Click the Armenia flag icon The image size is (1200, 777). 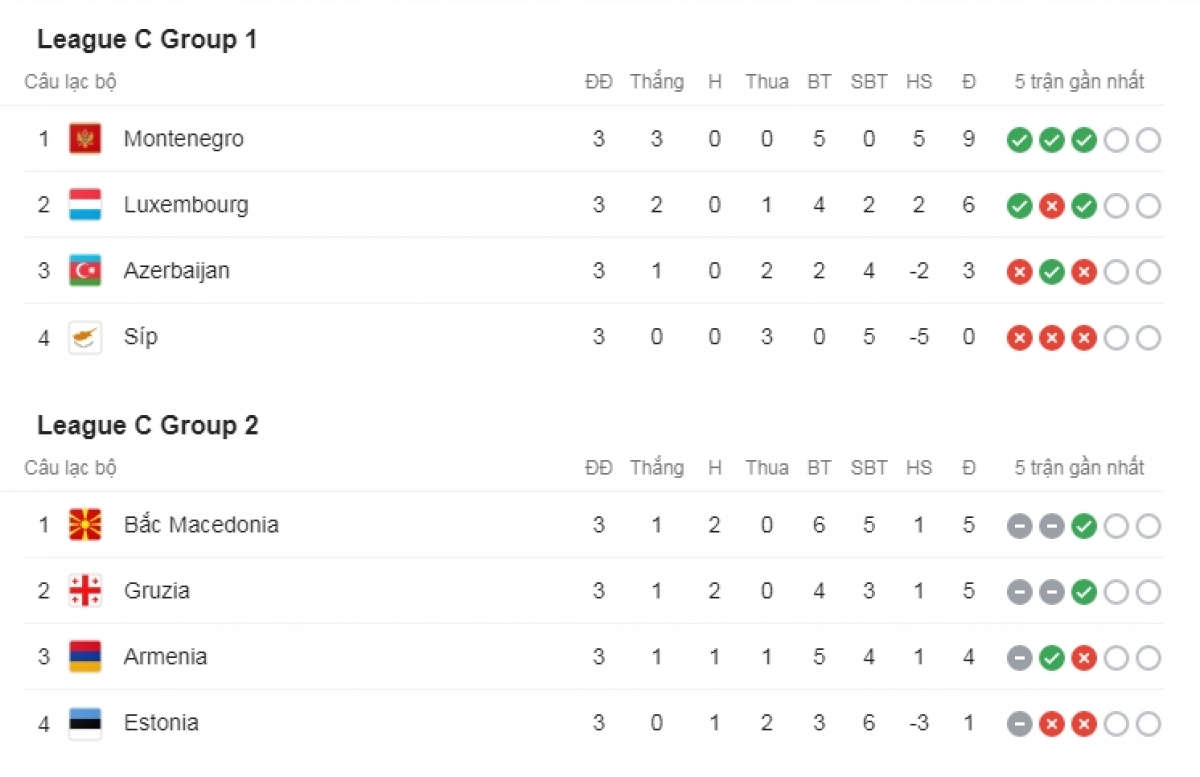pyautogui.click(x=85, y=657)
